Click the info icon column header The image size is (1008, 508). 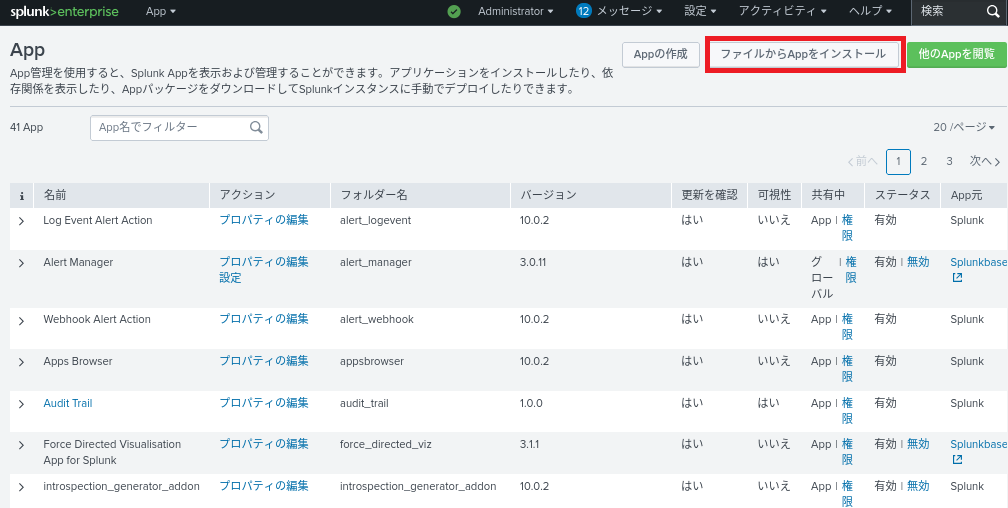[x=22, y=195]
